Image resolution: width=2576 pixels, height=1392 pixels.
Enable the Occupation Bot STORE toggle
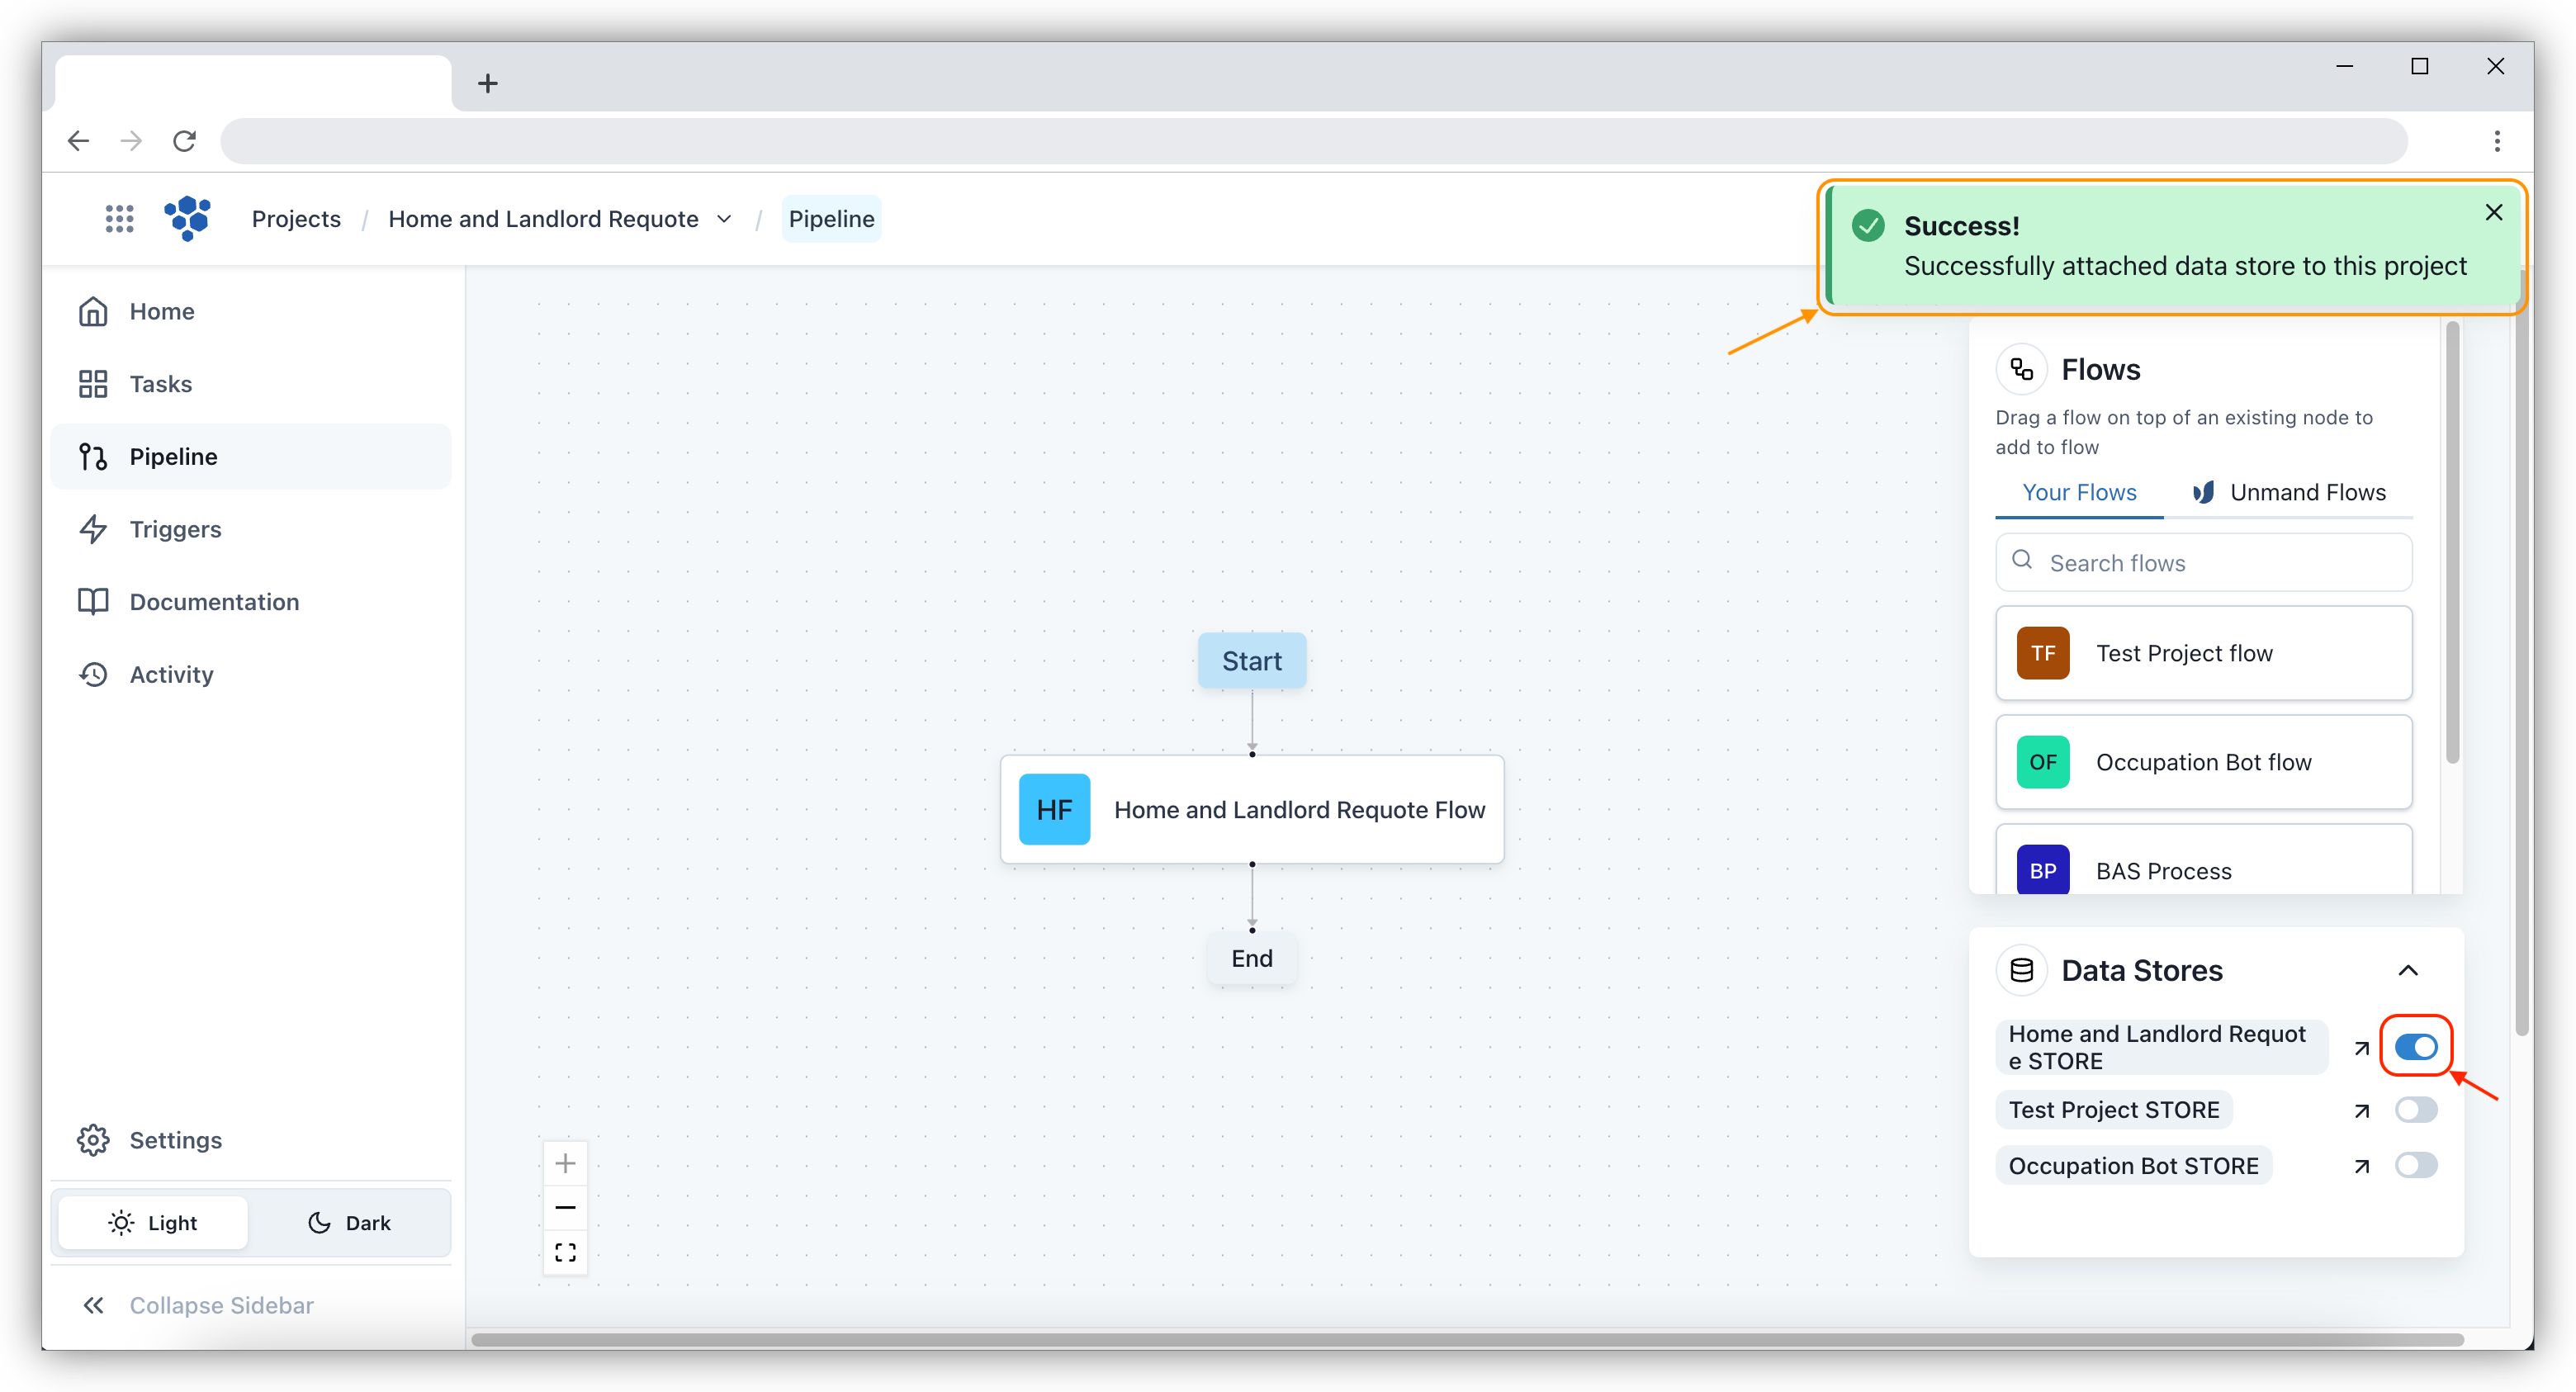coord(2415,1166)
